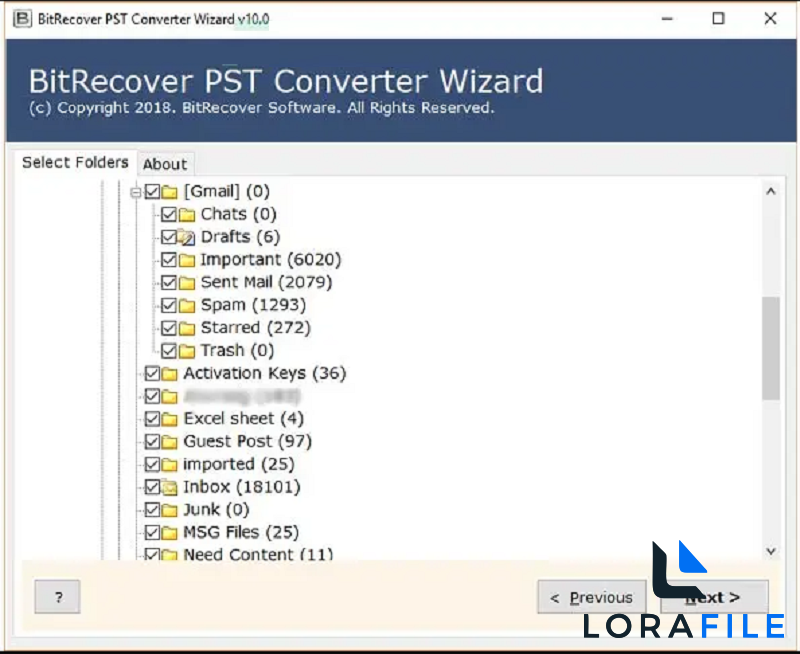This screenshot has width=800, height=654.
Task: Select the "Sent Mail (2079)" label
Action: (266, 282)
